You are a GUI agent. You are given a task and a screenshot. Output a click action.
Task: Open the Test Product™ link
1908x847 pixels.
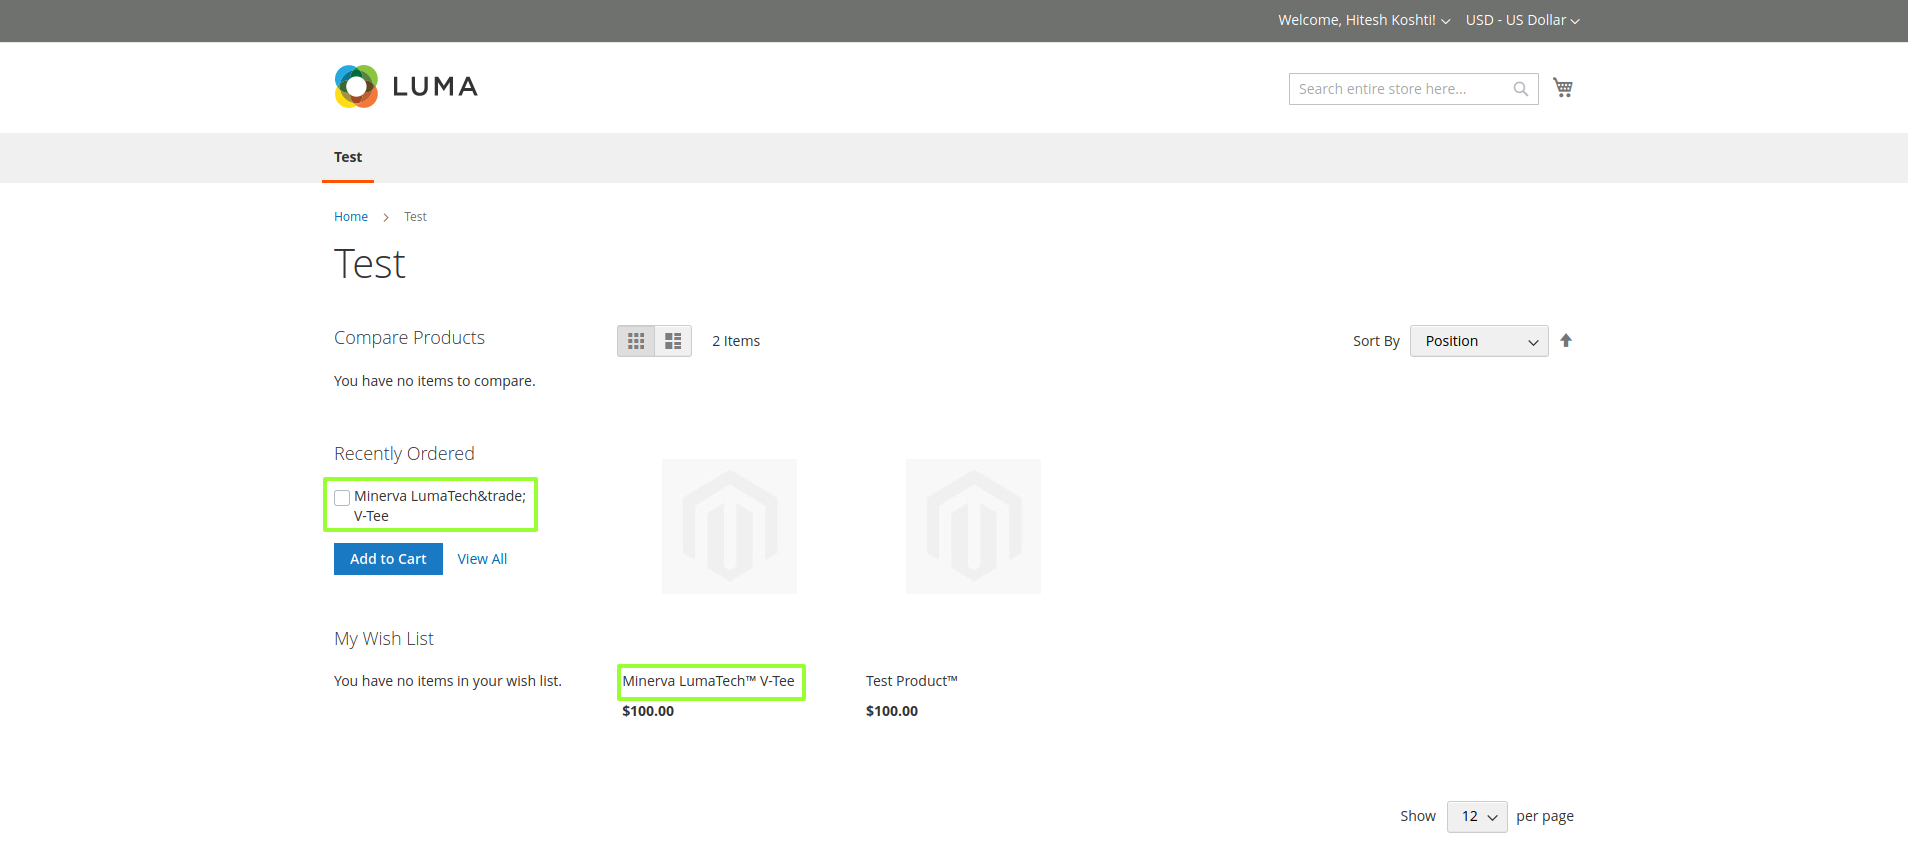point(912,681)
